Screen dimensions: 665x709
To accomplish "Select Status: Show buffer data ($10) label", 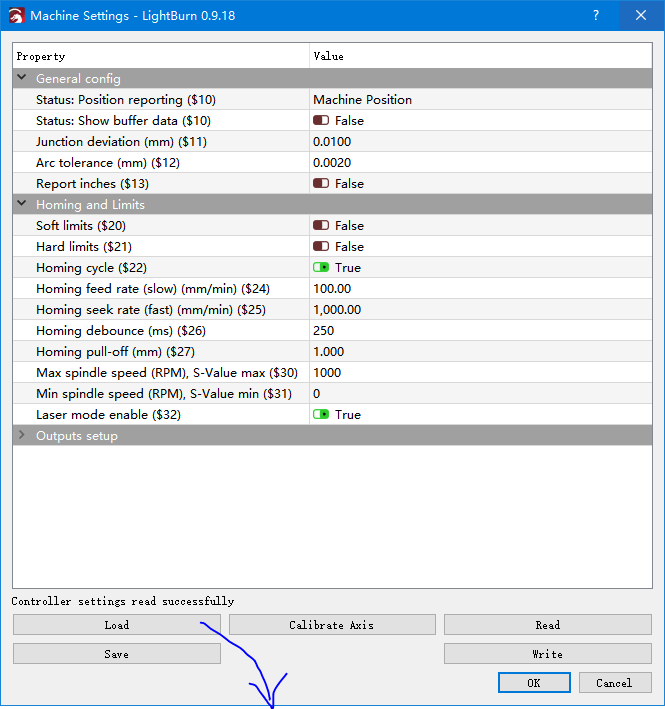I will point(123,121).
